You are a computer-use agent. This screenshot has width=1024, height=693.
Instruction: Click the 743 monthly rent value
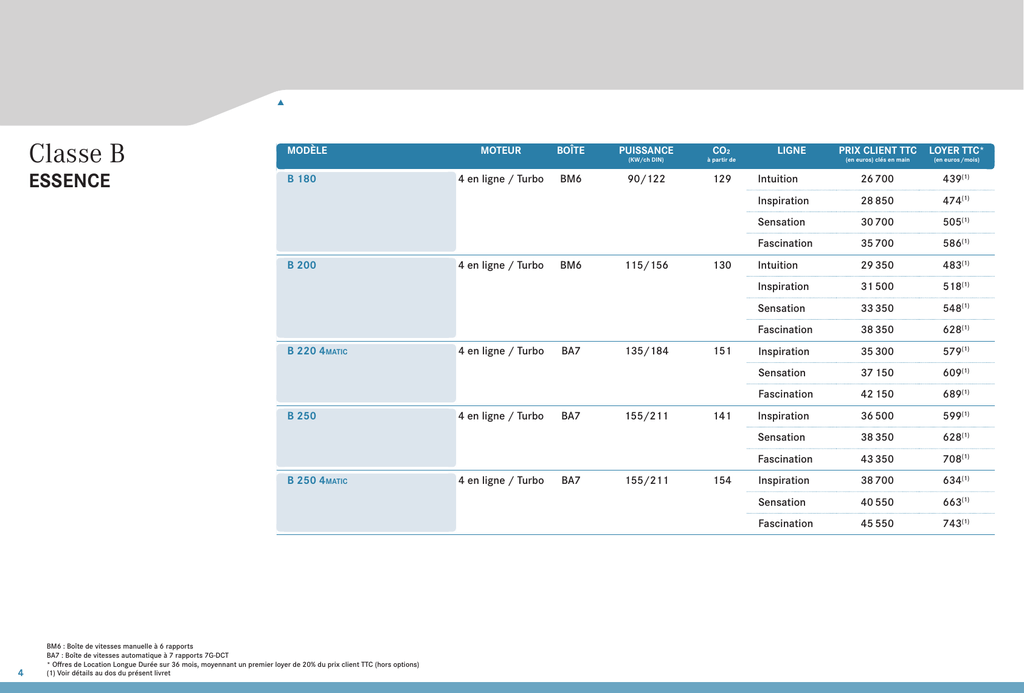[955, 524]
